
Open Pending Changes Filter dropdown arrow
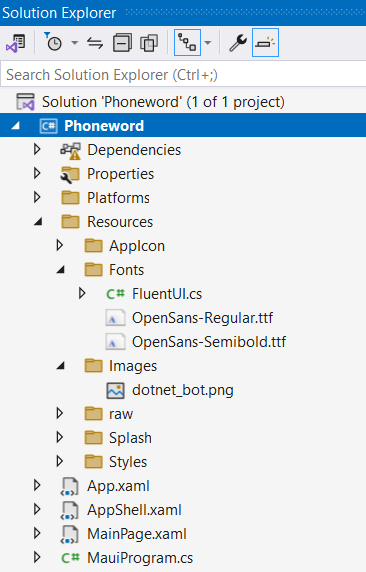[x=74, y=43]
